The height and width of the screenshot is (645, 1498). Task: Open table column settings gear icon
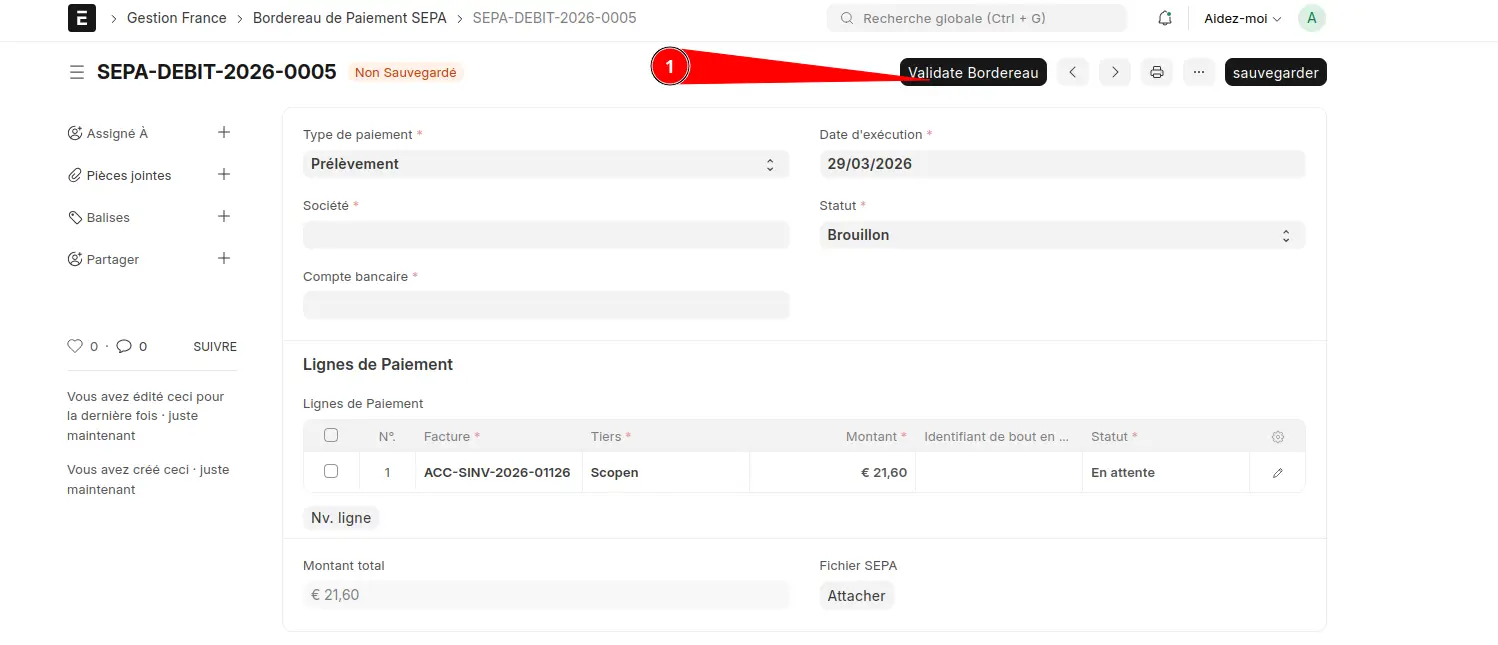(1277, 437)
